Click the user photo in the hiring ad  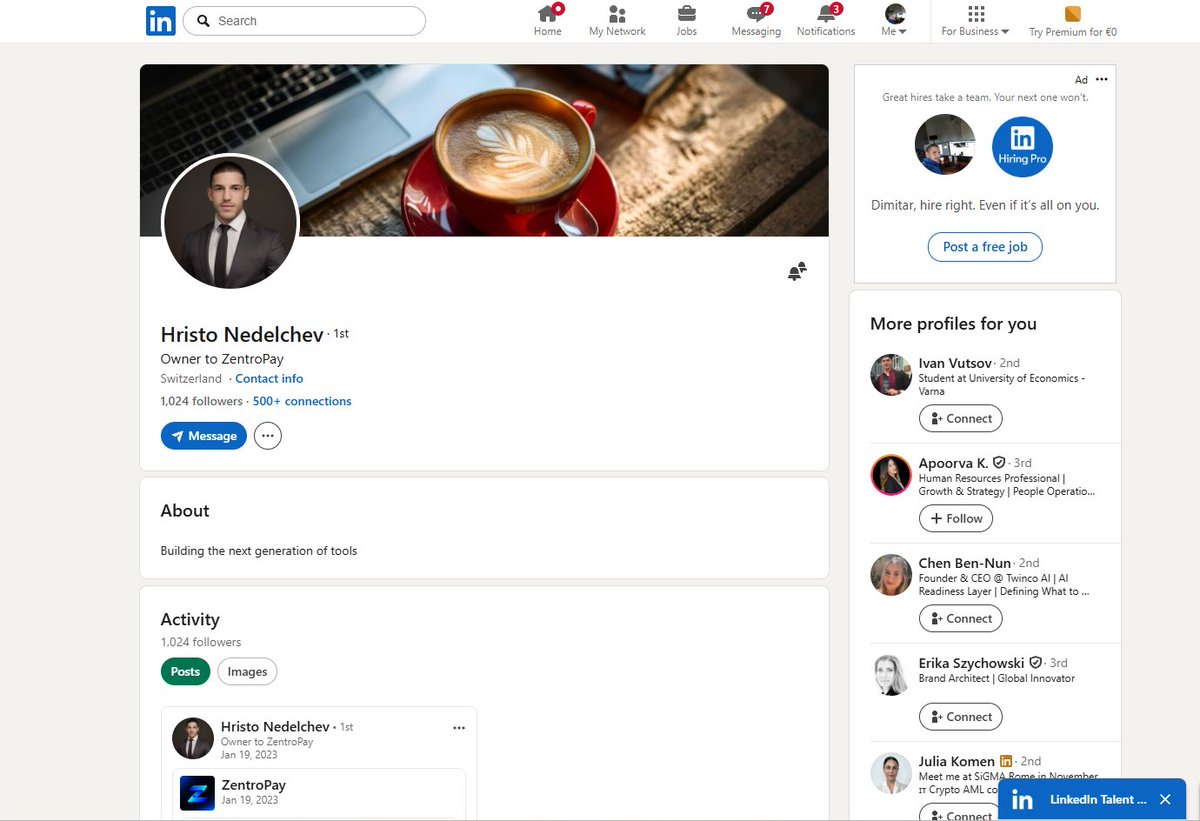tap(945, 145)
